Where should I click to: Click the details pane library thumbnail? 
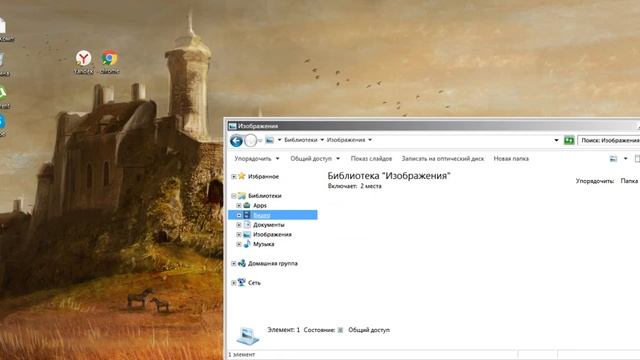(x=248, y=336)
